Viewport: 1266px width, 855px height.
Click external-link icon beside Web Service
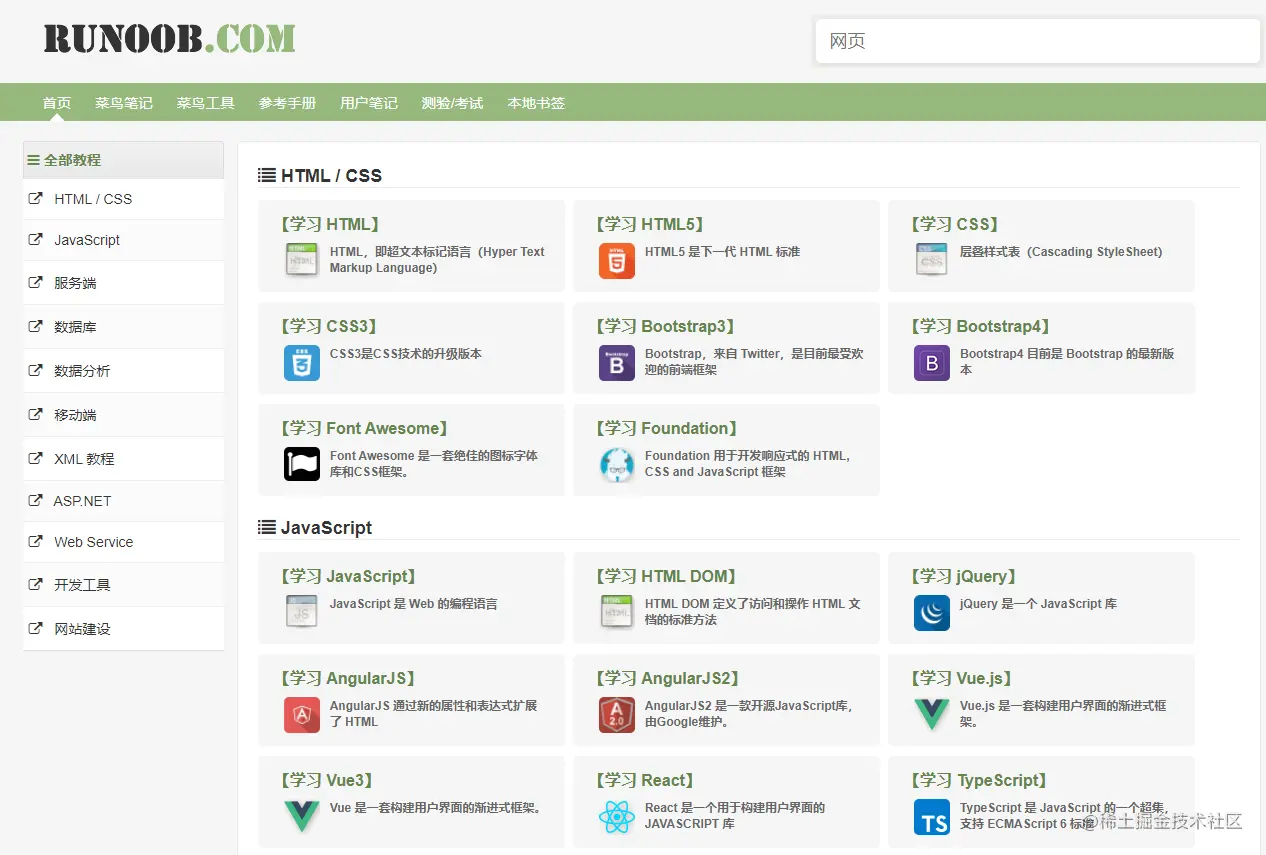[x=36, y=541]
